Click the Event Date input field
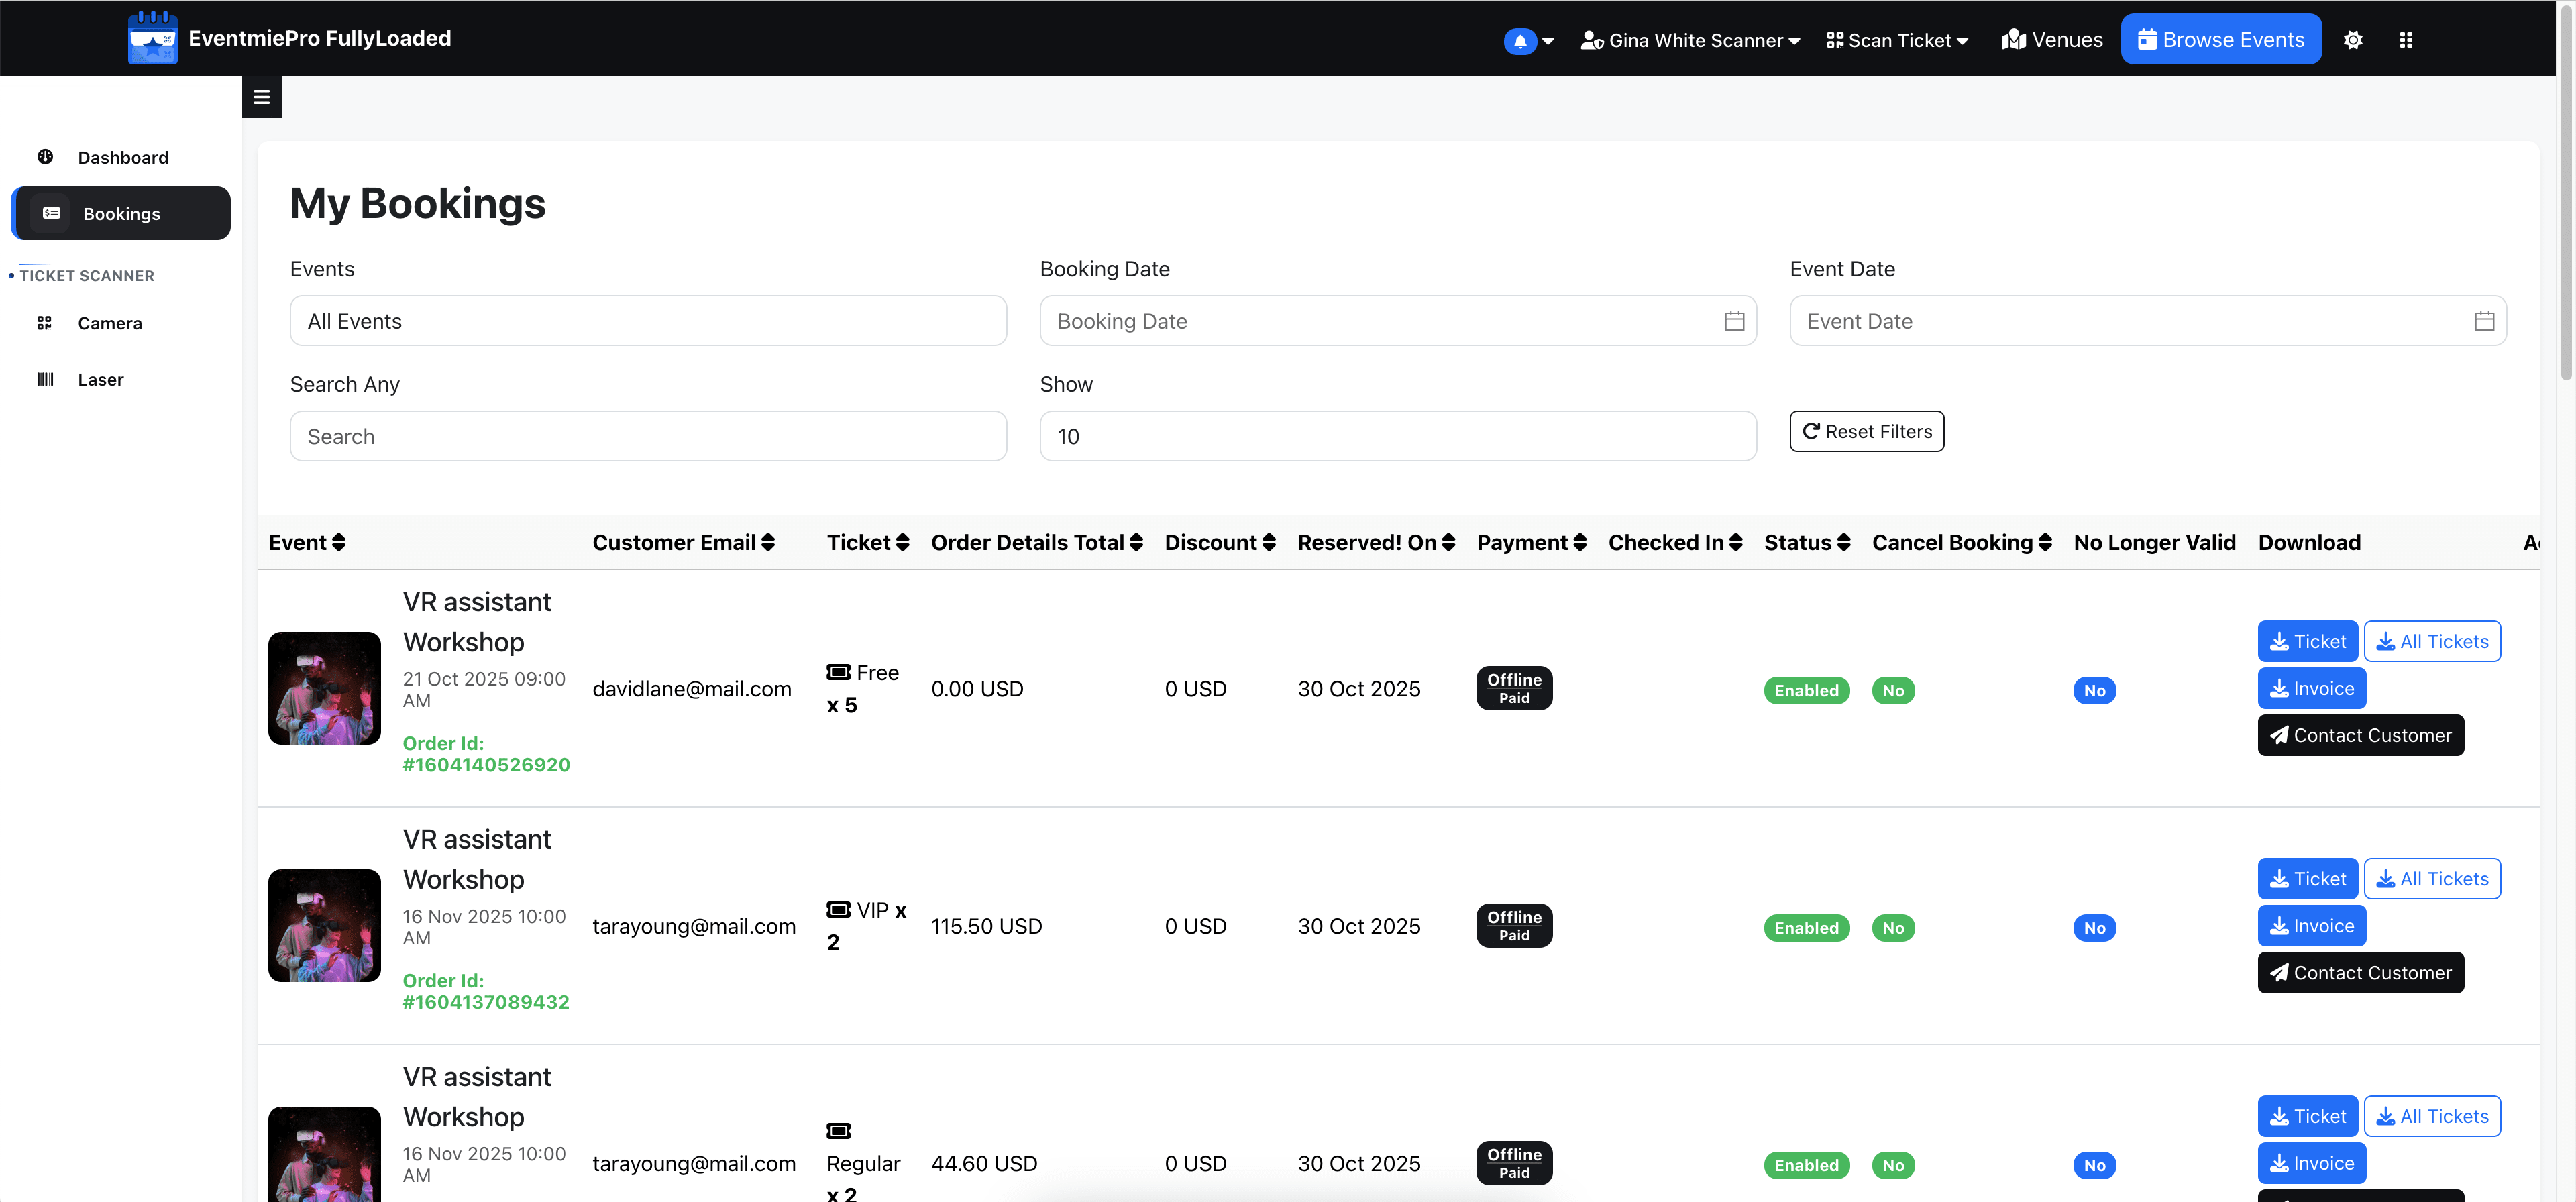Viewport: 2576px width, 1202px height. pos(2148,321)
